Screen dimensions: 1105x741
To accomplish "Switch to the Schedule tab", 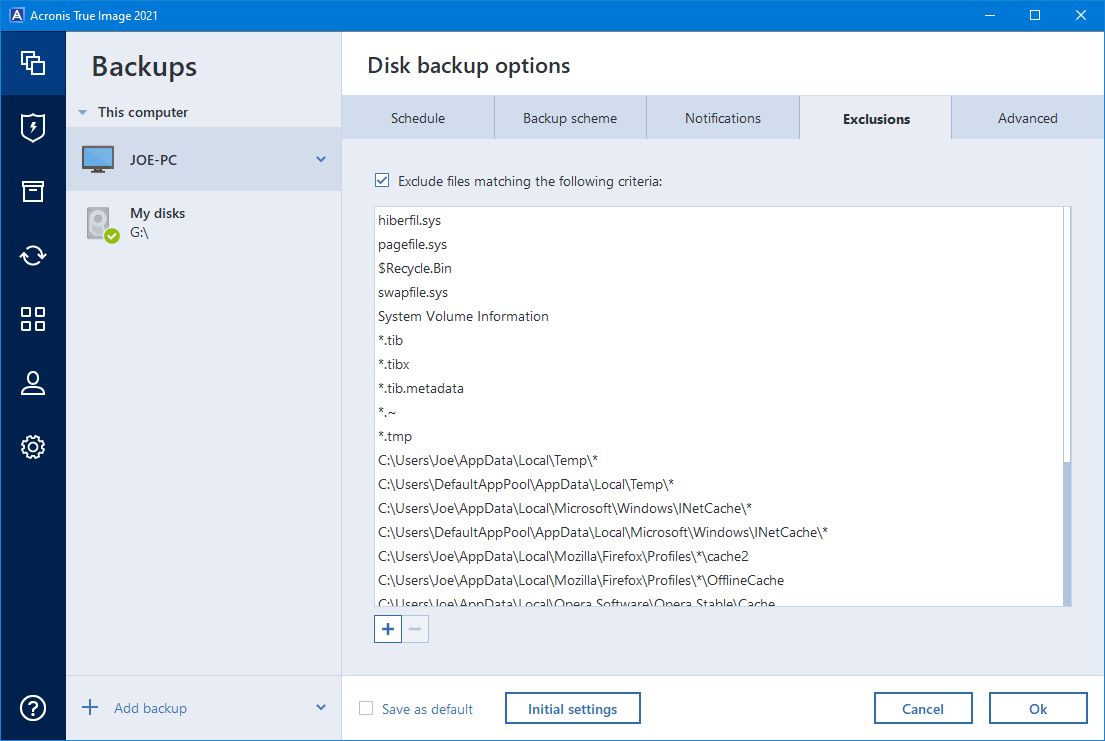I will pos(418,118).
